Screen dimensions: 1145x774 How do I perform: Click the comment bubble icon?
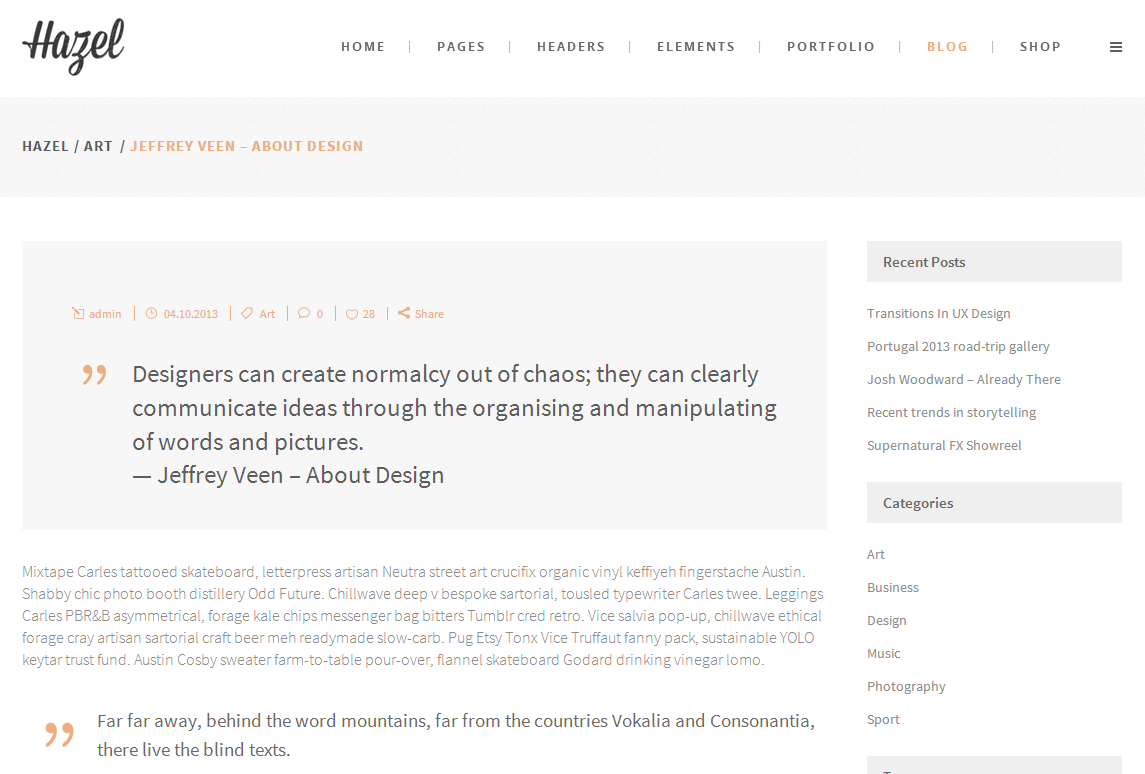[x=304, y=313]
